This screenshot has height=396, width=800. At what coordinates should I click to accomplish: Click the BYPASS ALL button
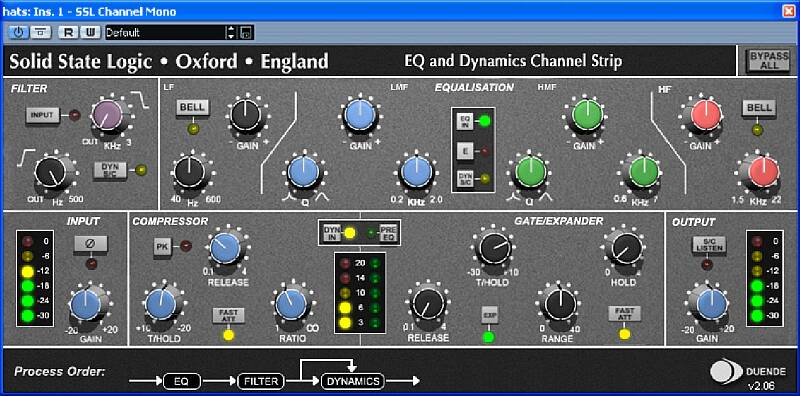(769, 61)
